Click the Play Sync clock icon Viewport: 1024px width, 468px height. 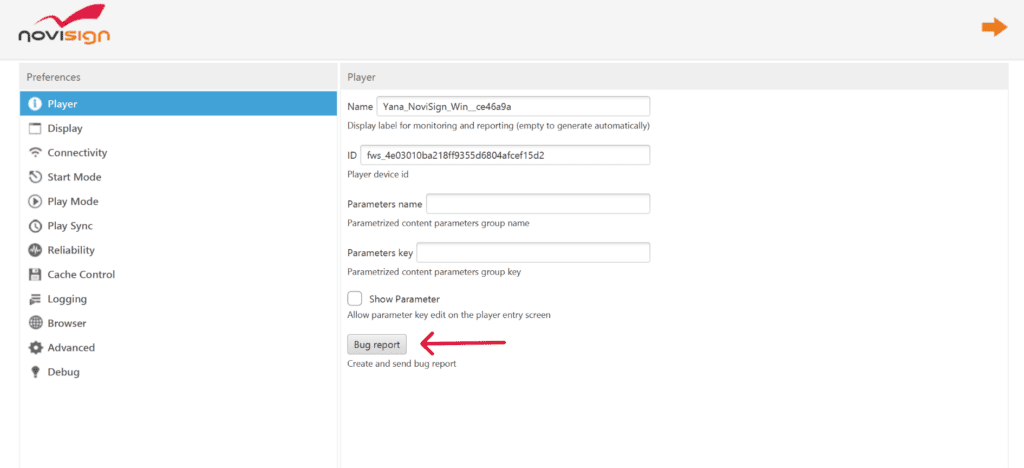(x=35, y=226)
